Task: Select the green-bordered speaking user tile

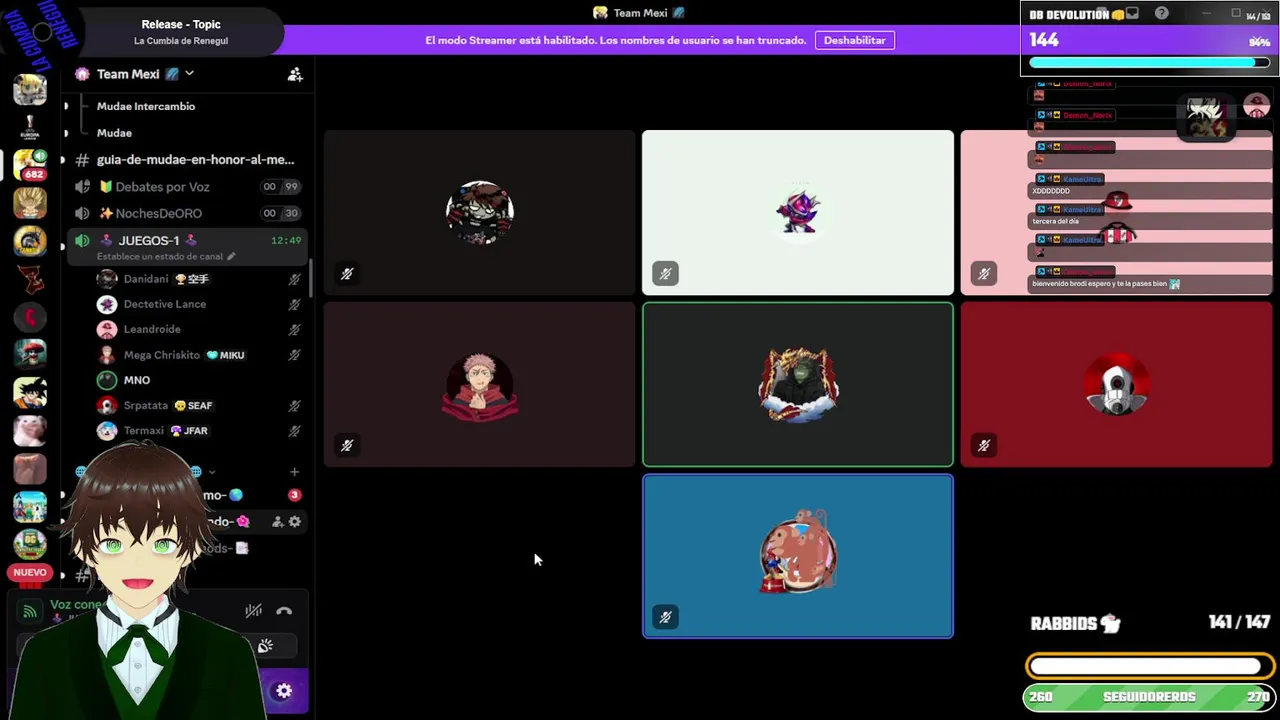Action: pyautogui.click(x=798, y=384)
